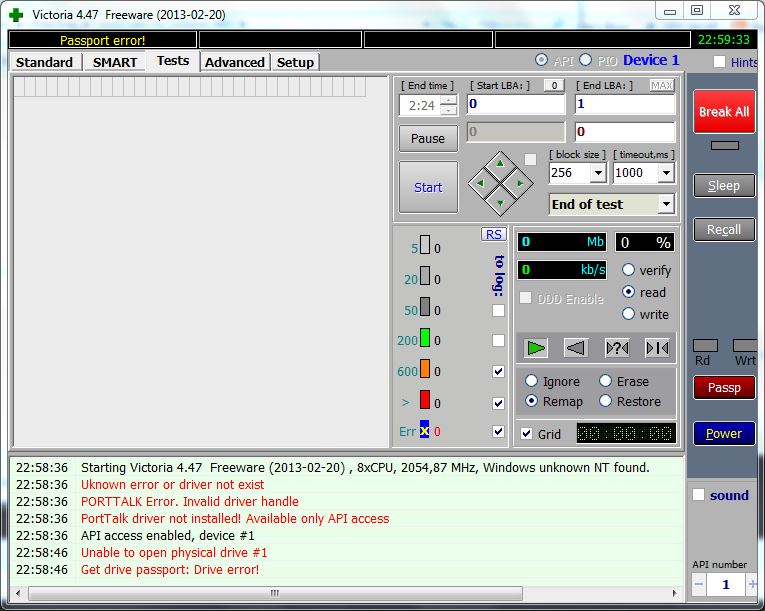Click the Start LBA input field
Screen dimensions: 765x611
[x=516, y=104]
